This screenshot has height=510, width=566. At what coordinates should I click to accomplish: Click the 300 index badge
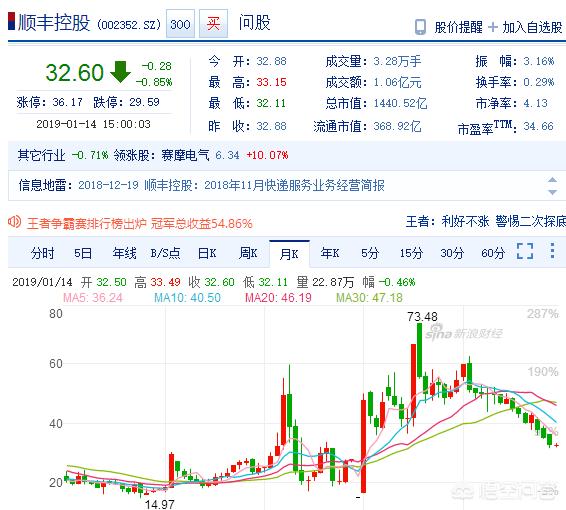tap(180, 24)
